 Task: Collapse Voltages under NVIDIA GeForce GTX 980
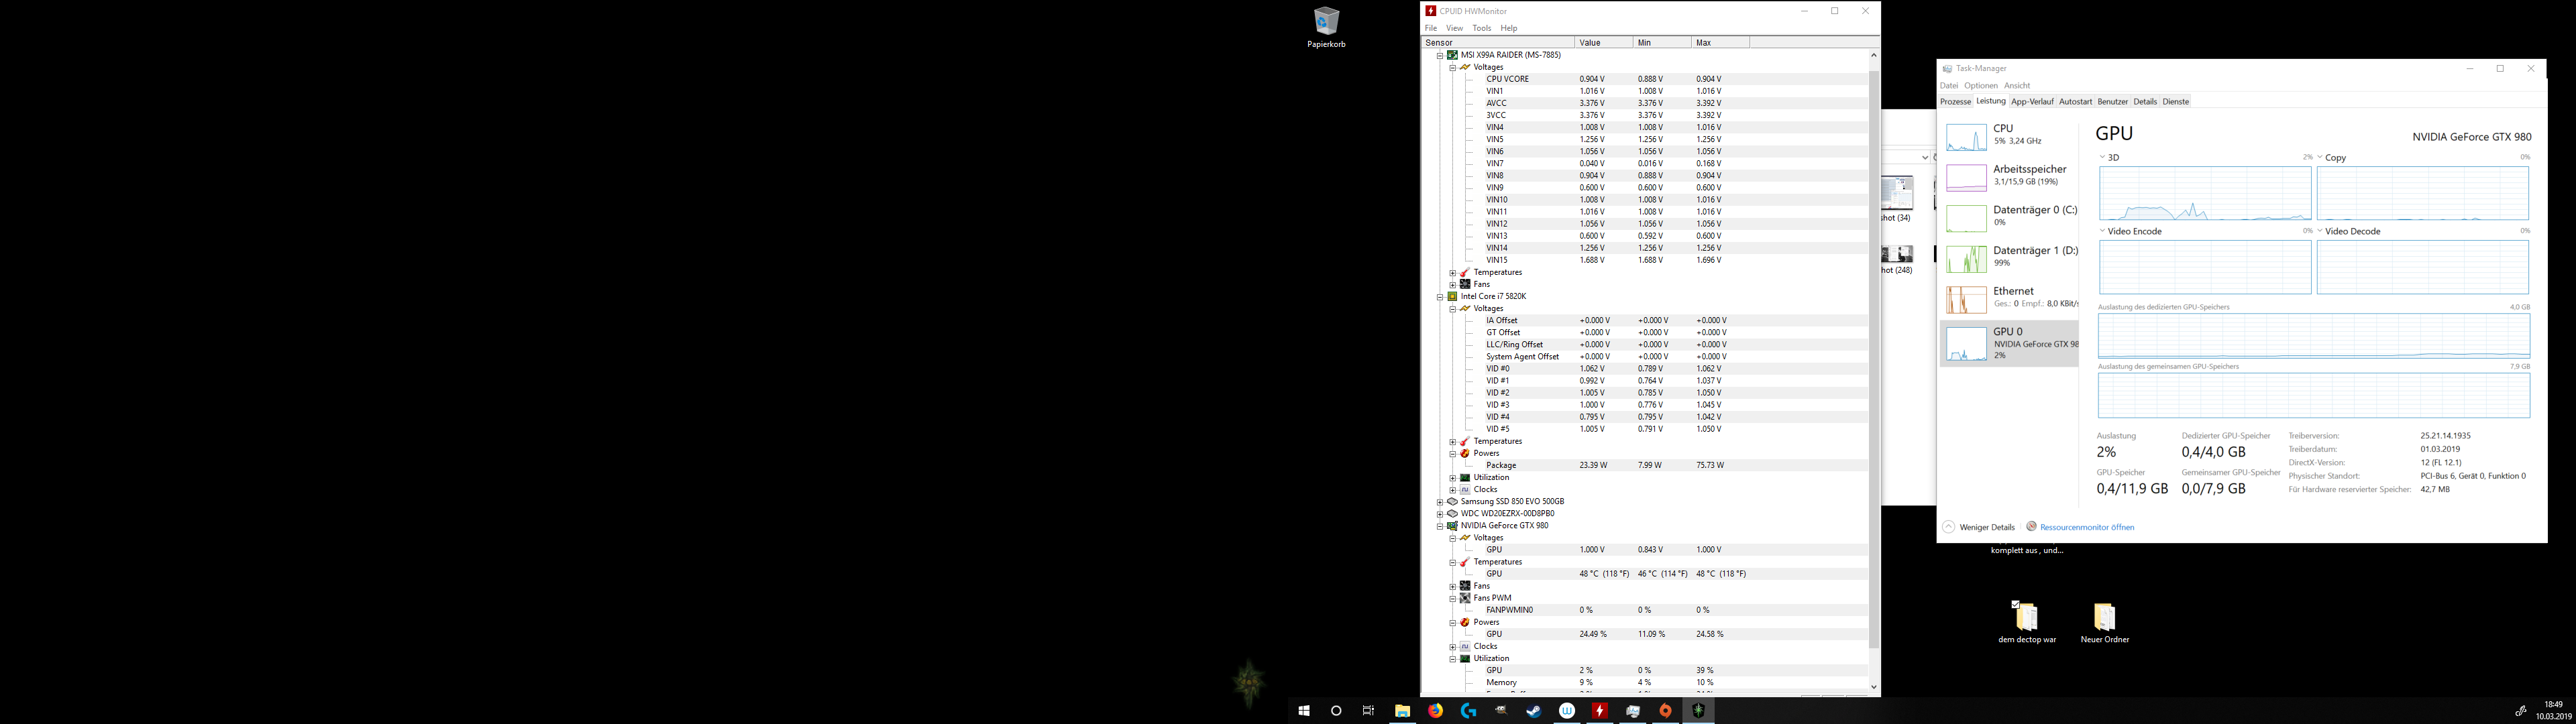point(1453,538)
